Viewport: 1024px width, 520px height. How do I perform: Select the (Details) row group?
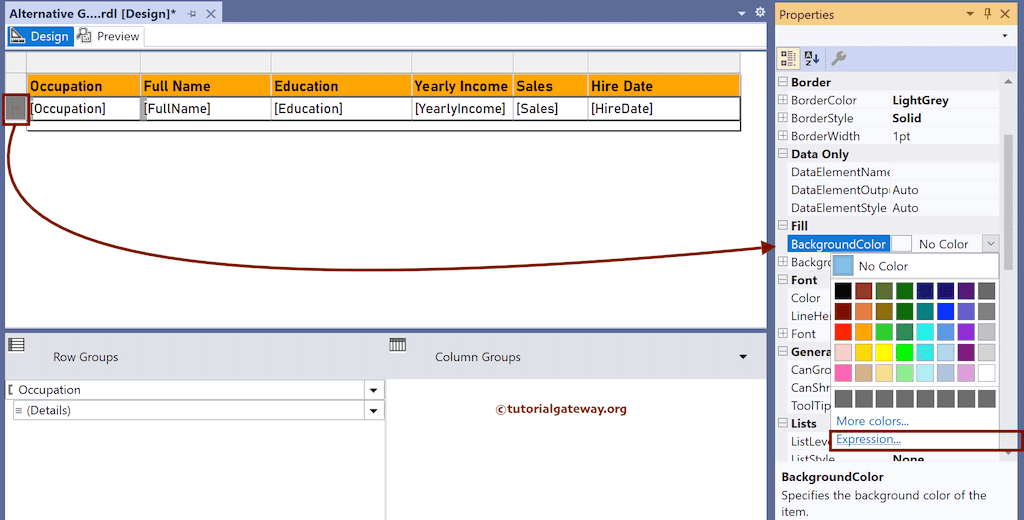click(189, 410)
